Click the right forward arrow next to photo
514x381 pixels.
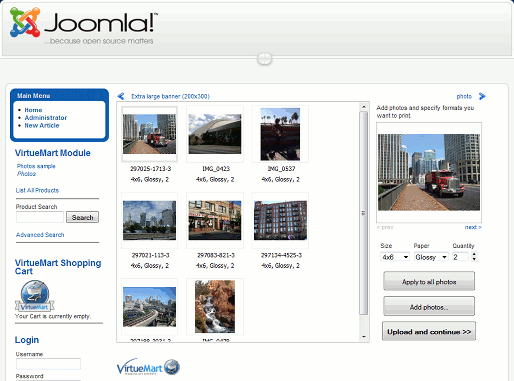click(x=482, y=96)
